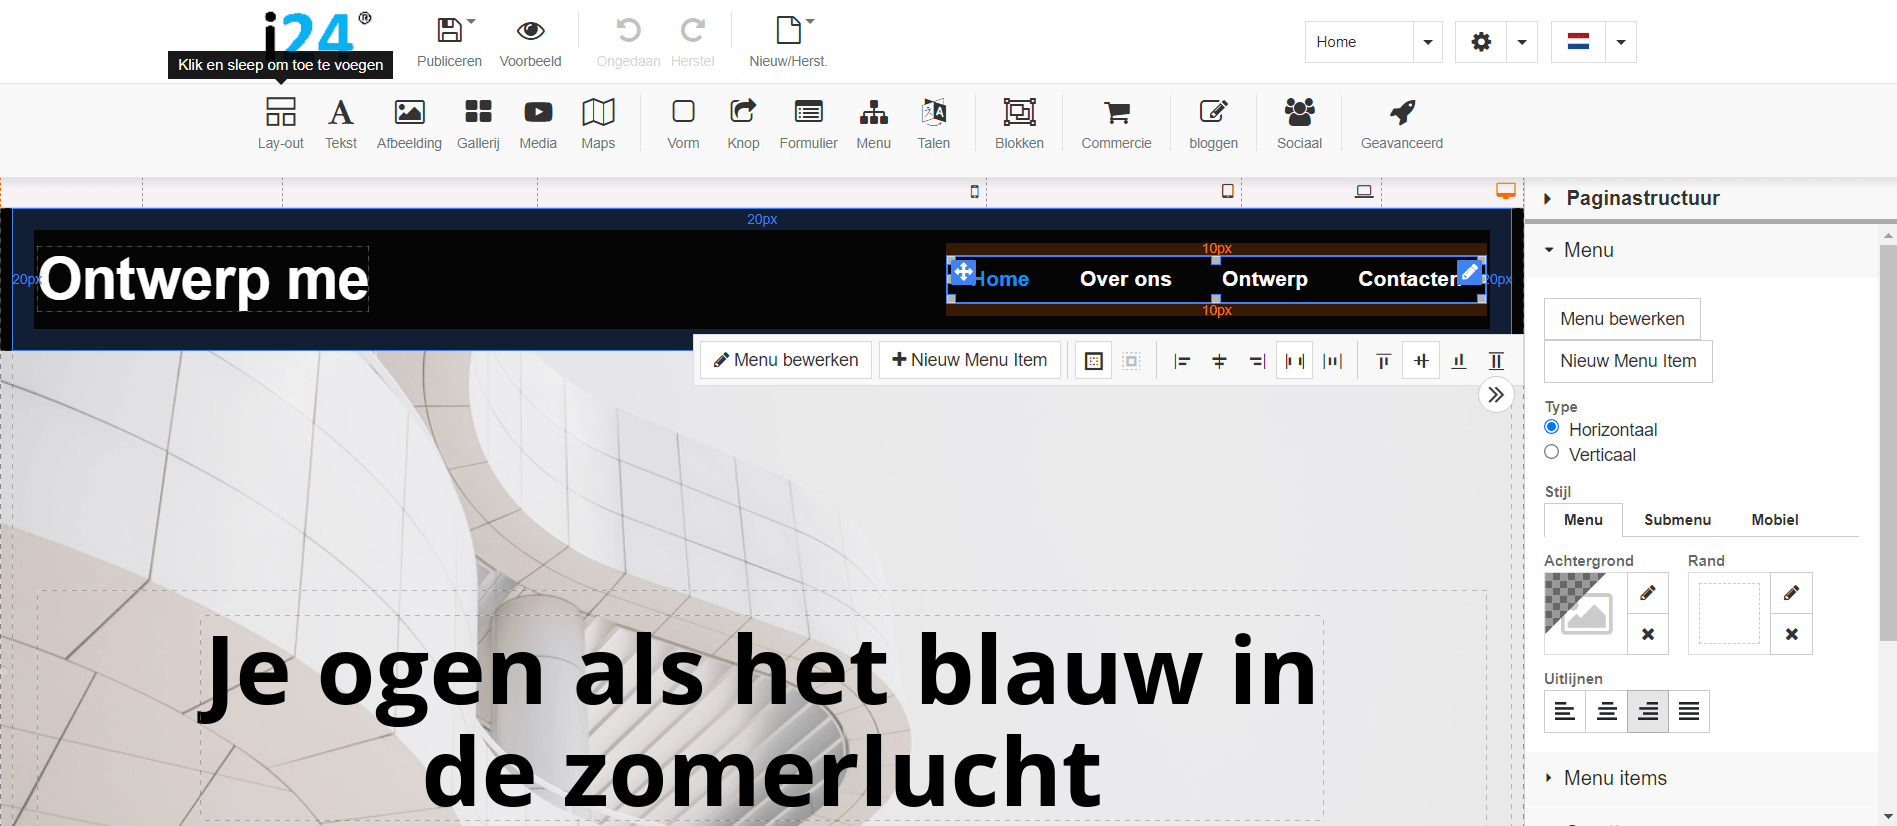Open the Voorbeeld preview eye icon
This screenshot has height=826, width=1897.
(x=530, y=31)
